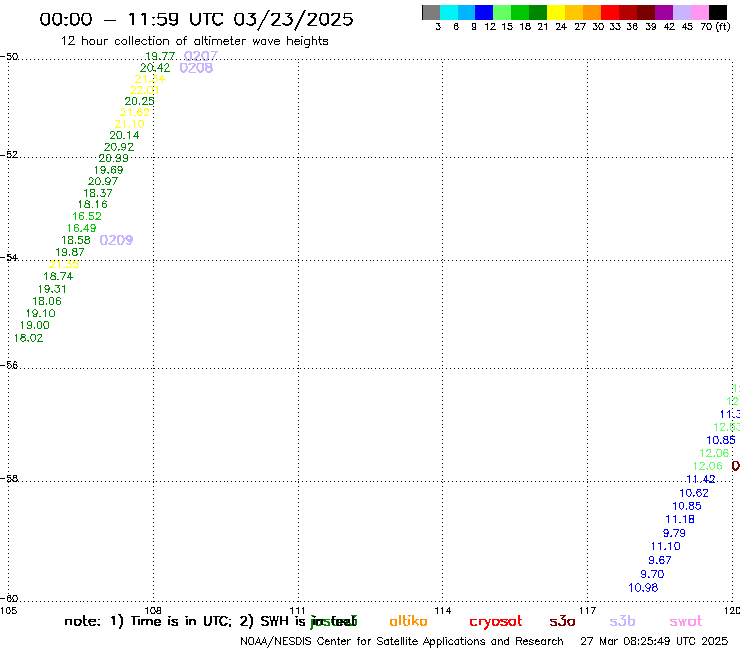
Task: Click the cyan swatch in the wave height legend
Action: click(449, 12)
